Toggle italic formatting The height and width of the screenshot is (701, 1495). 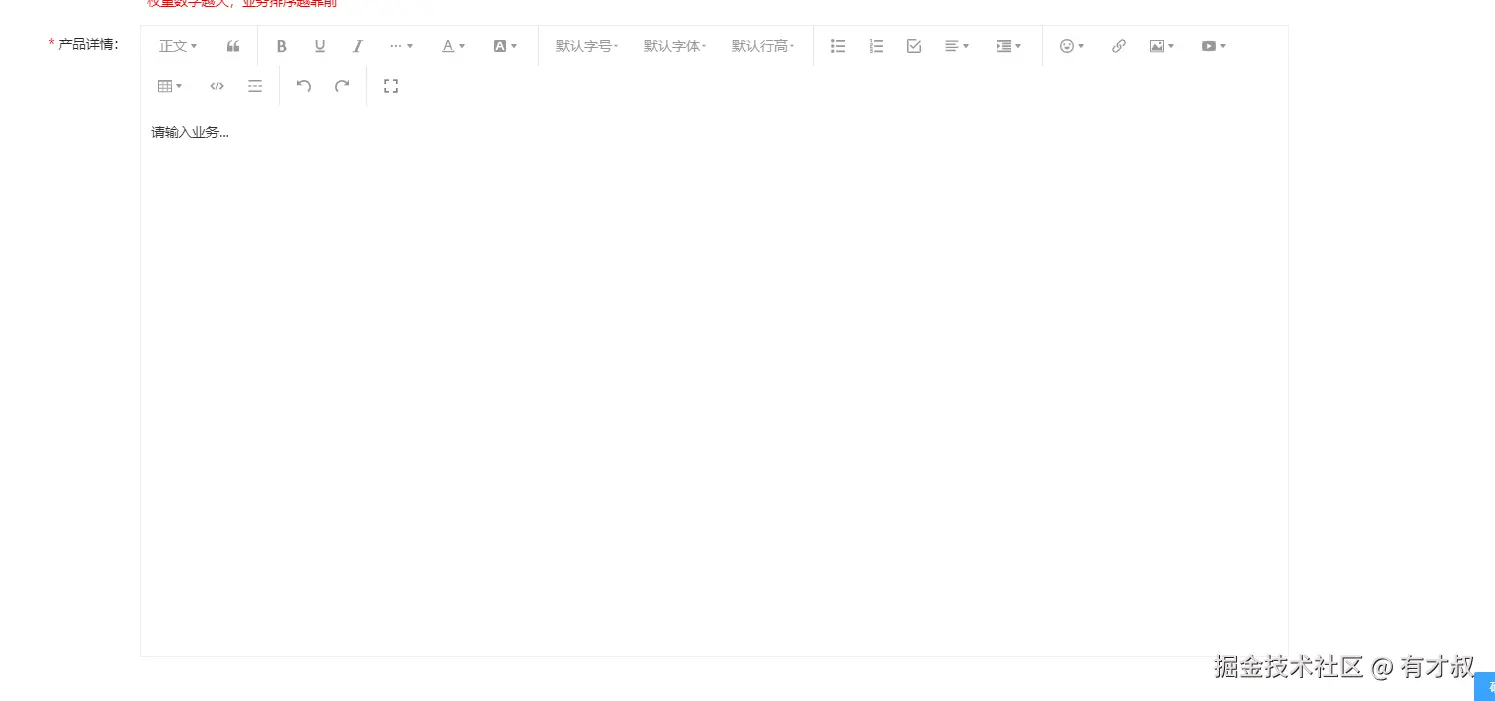coord(358,46)
